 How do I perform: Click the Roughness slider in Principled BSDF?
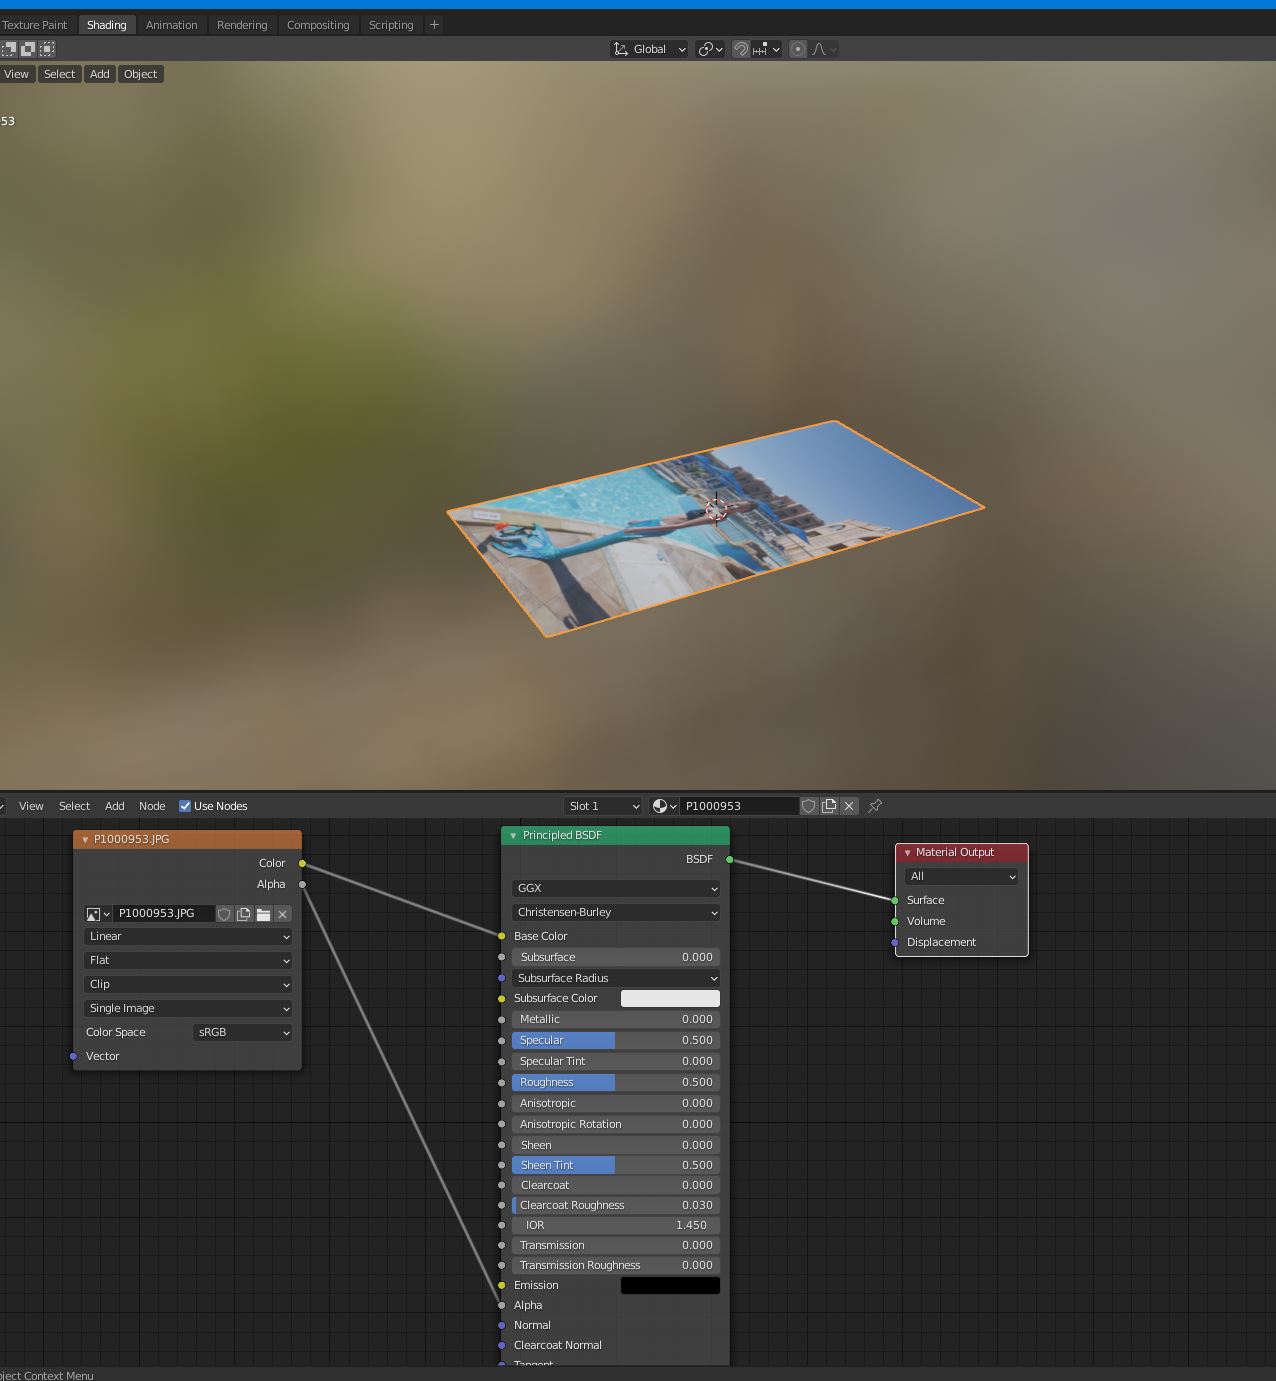point(615,1082)
